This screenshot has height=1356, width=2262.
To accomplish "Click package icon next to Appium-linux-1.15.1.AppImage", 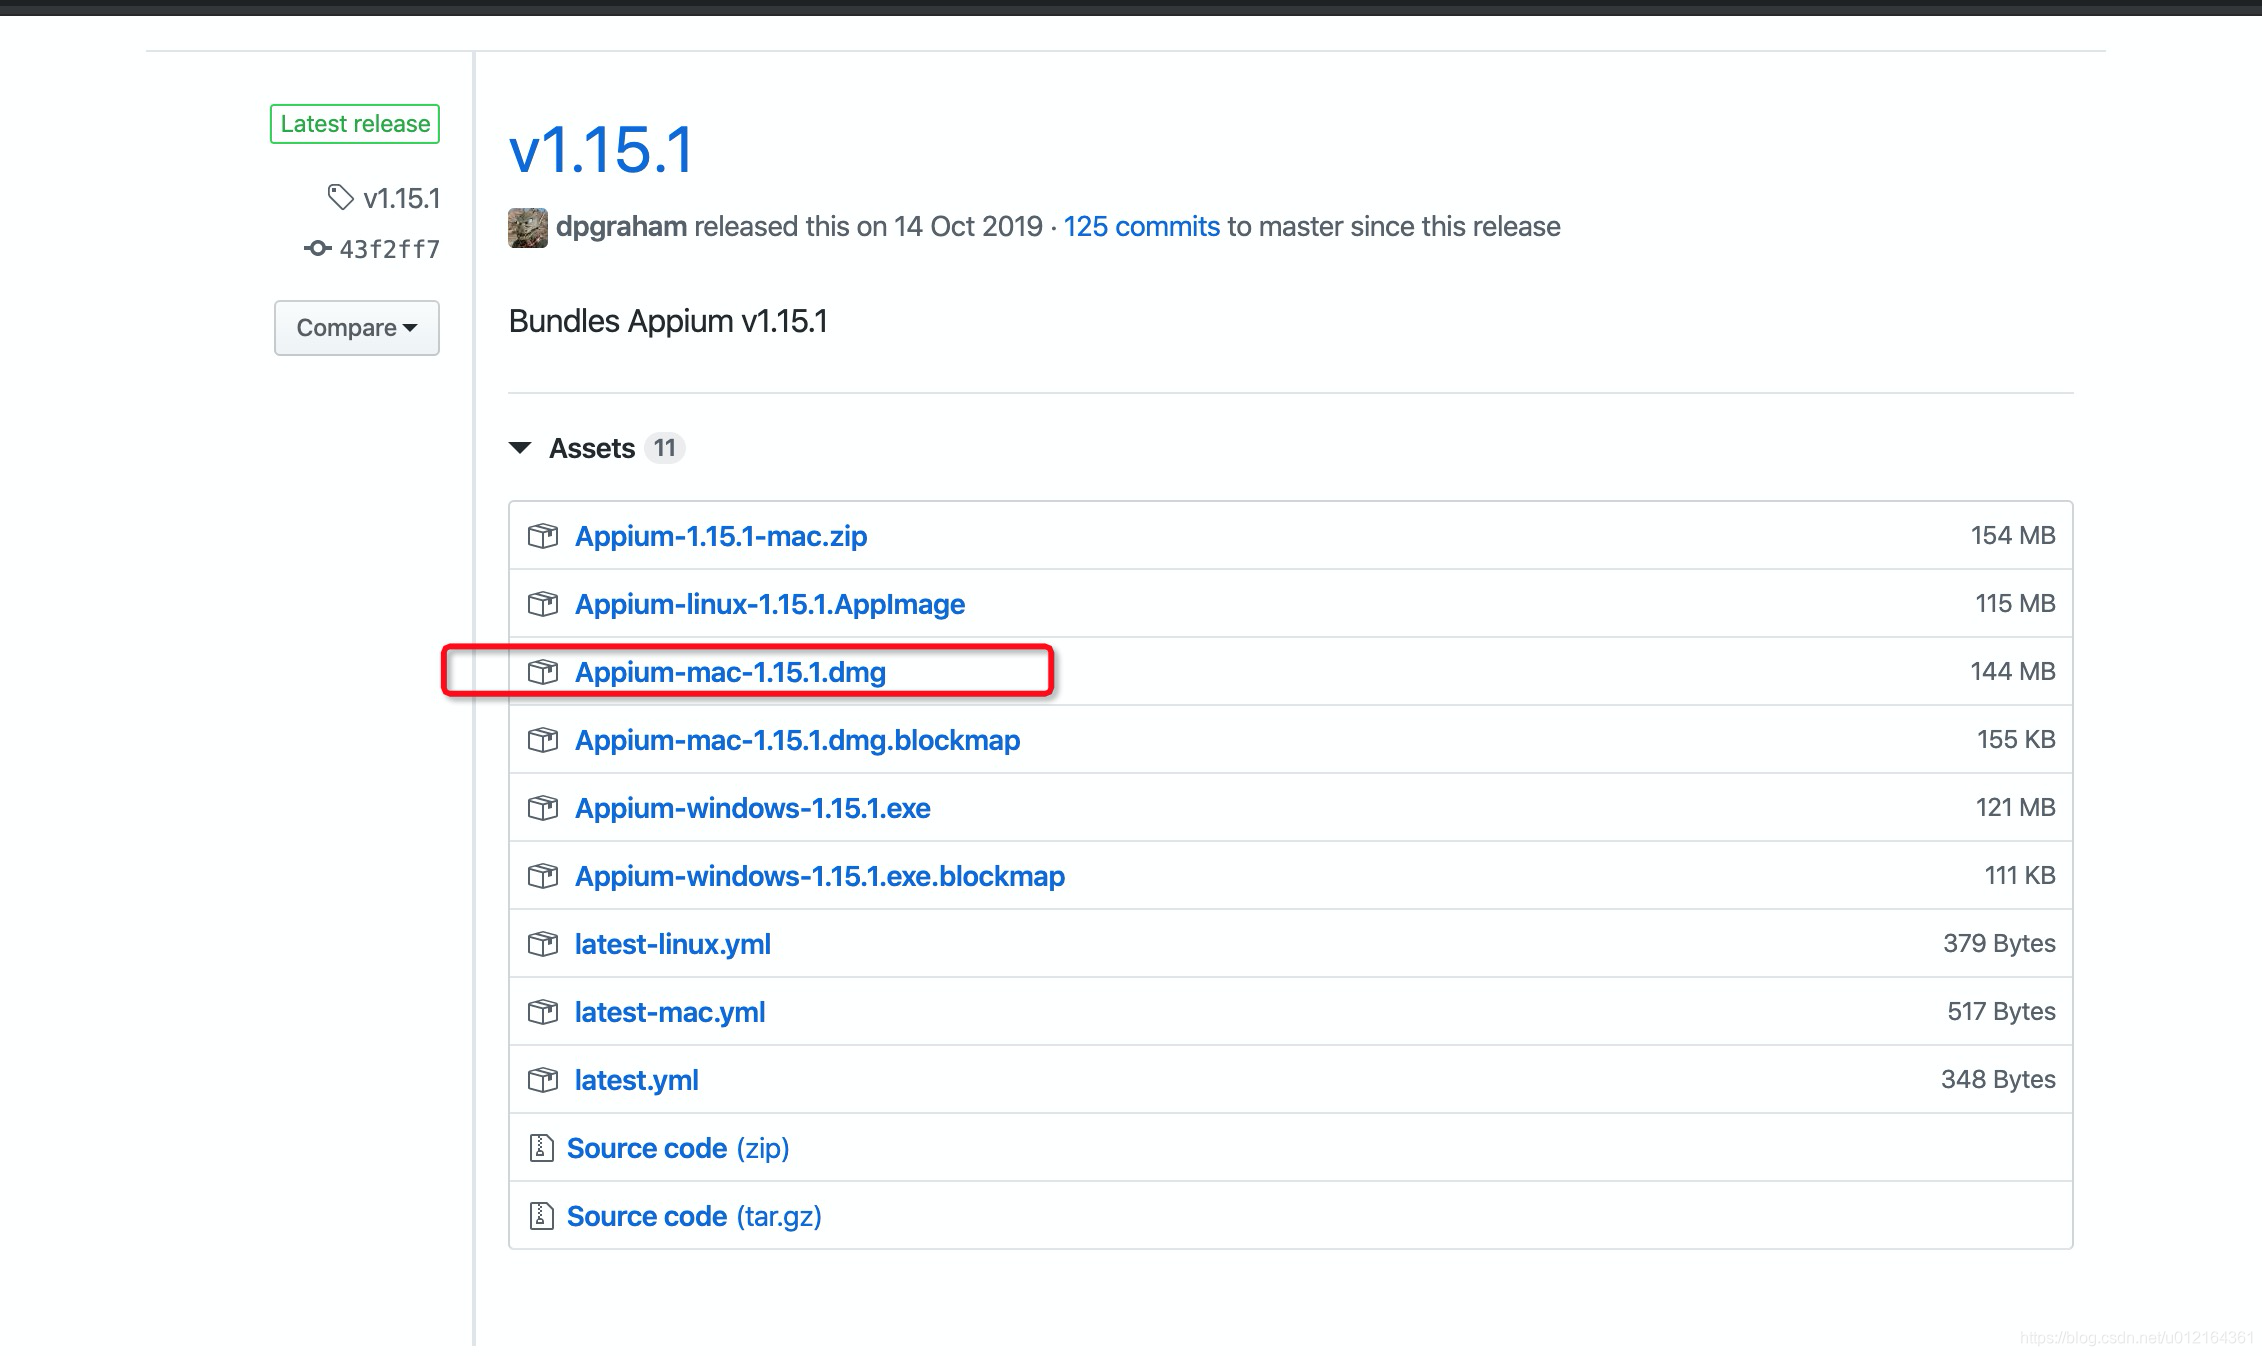I will pos(542,604).
